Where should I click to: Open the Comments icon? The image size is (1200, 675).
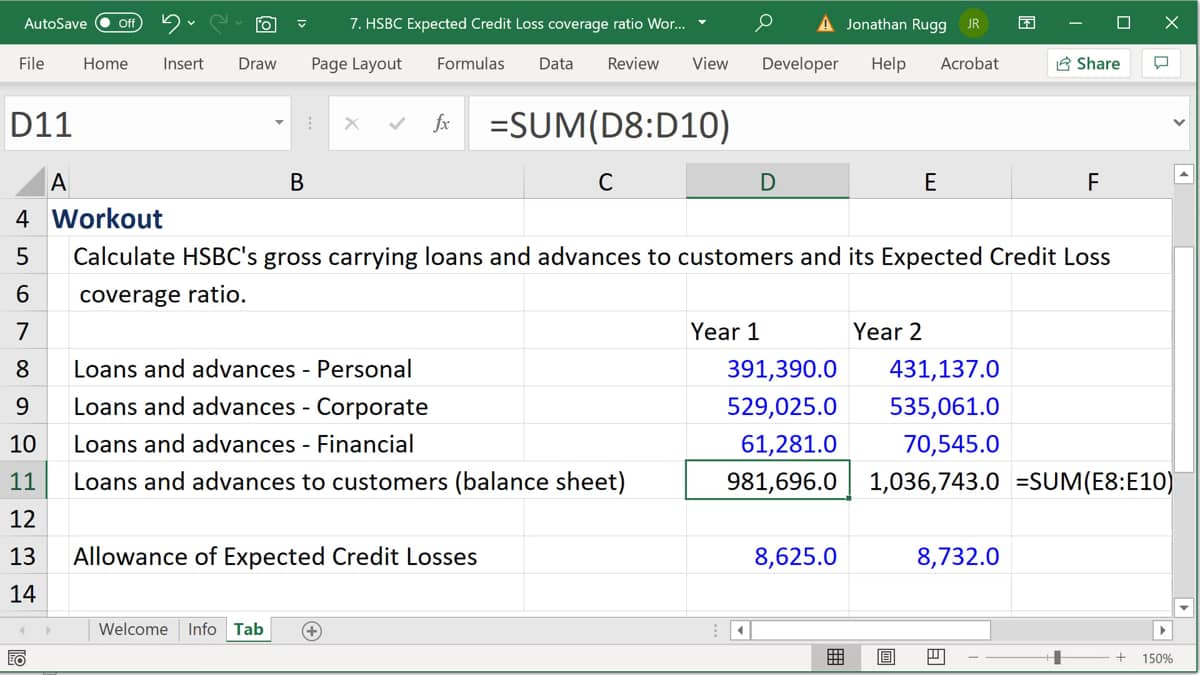click(1161, 63)
